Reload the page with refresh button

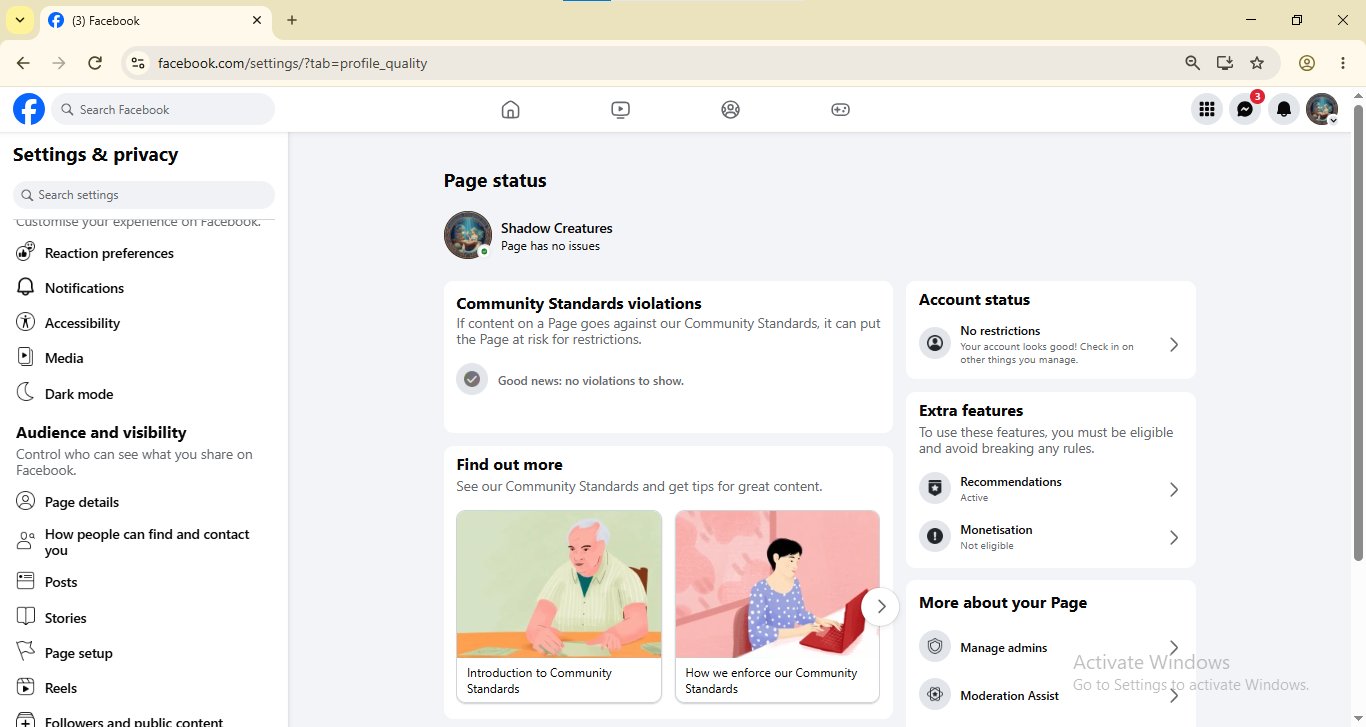tap(95, 63)
